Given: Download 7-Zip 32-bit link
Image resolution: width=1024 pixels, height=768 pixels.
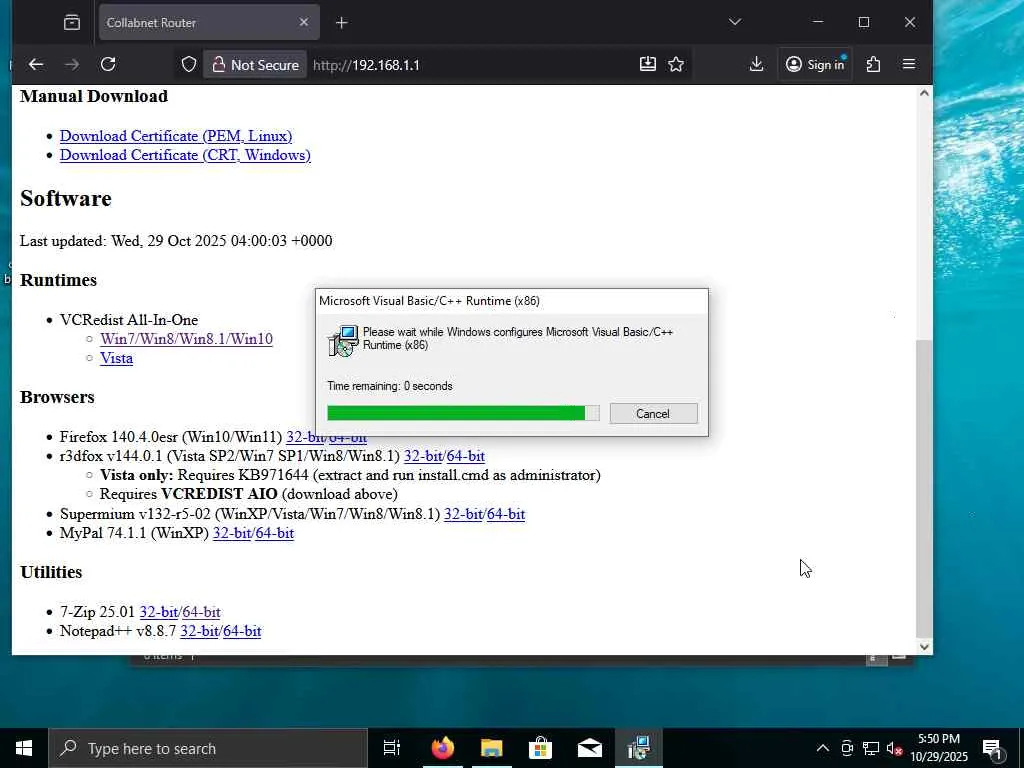Looking at the screenshot, I should pos(159,612).
